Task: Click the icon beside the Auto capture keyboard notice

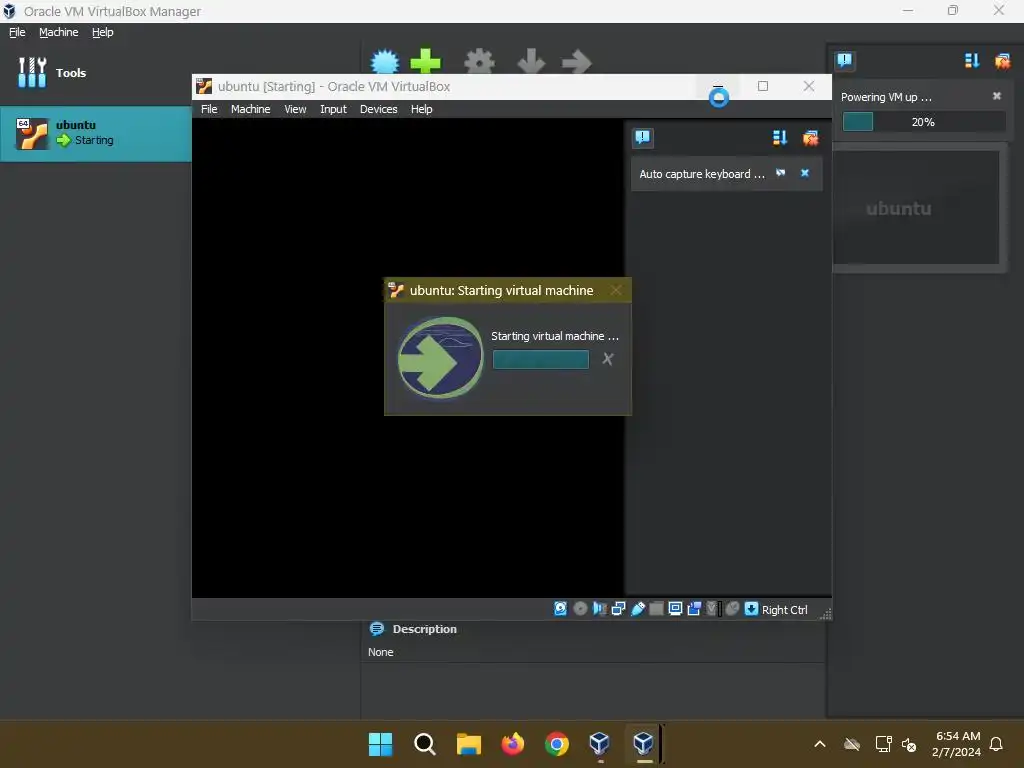Action: tap(780, 173)
